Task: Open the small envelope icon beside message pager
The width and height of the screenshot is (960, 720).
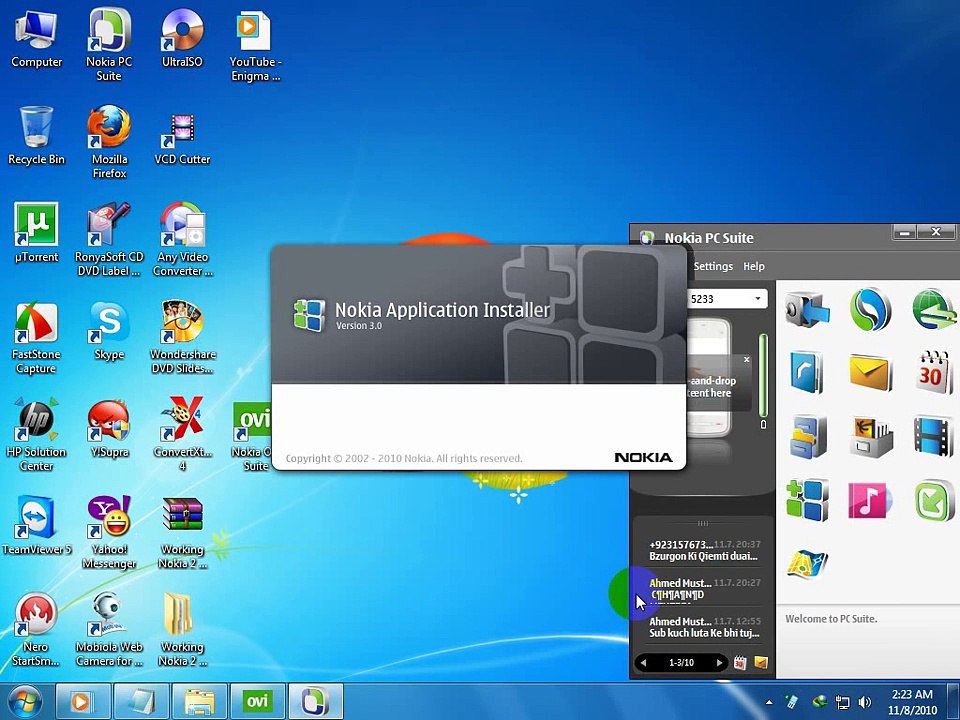Action: click(x=761, y=662)
